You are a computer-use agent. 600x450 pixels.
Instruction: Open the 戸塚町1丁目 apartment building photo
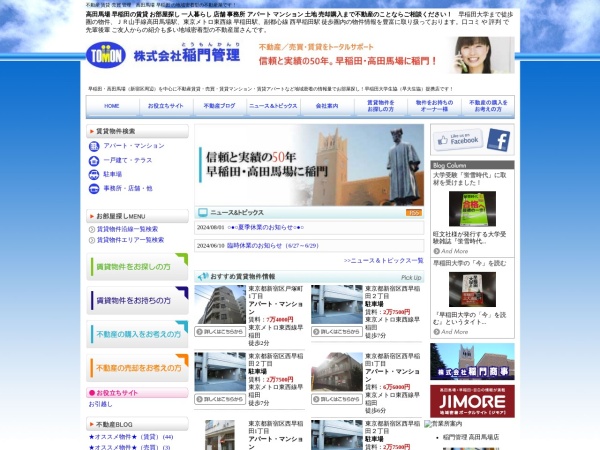pyautogui.click(x=220, y=305)
